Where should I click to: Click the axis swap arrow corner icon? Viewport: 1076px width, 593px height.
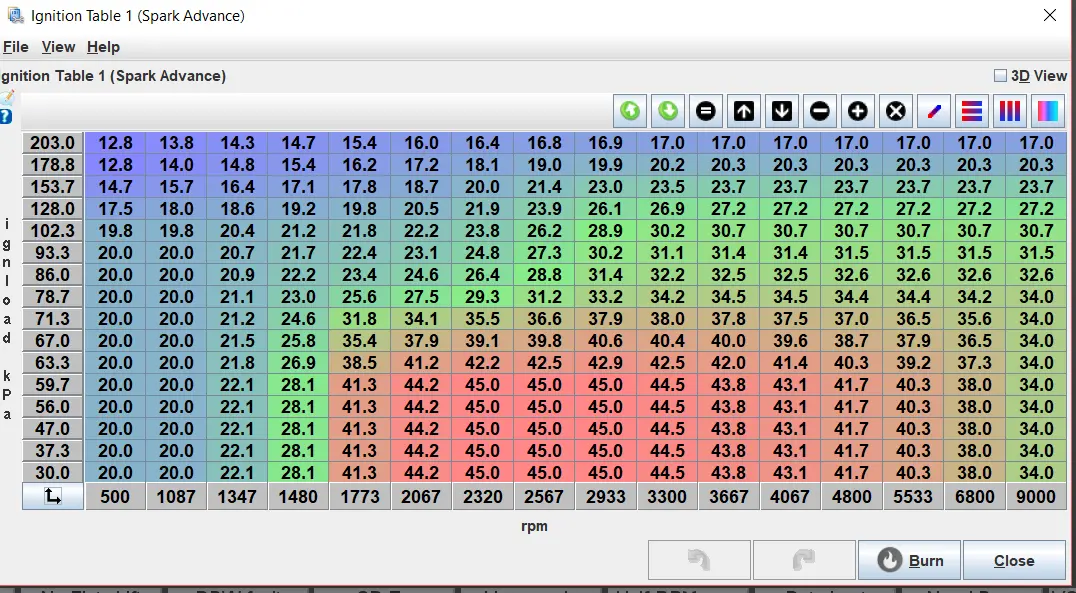[53, 496]
